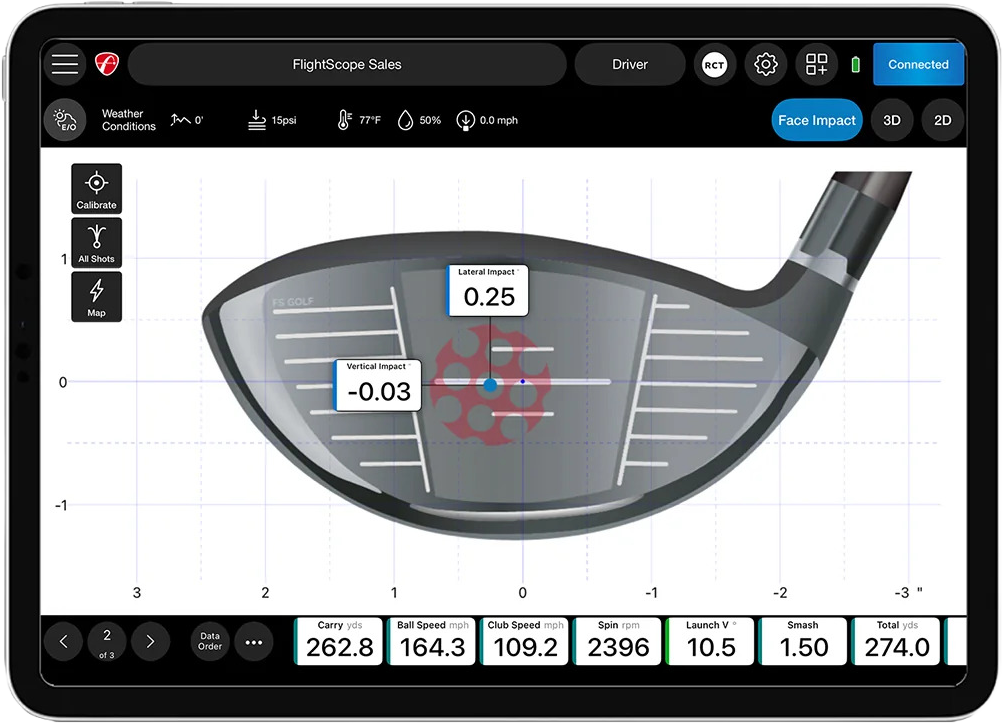The image size is (1003, 723).
Task: Go to the previous shot
Action: pyautogui.click(x=63, y=641)
